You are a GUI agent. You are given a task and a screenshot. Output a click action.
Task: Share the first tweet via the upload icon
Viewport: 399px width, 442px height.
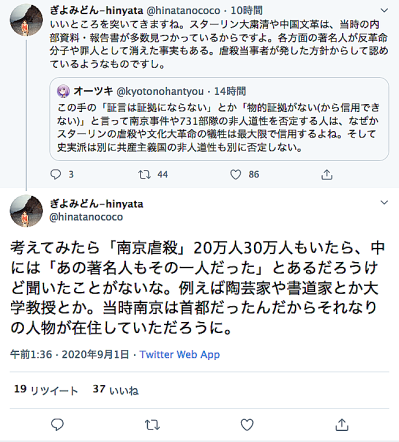327,174
